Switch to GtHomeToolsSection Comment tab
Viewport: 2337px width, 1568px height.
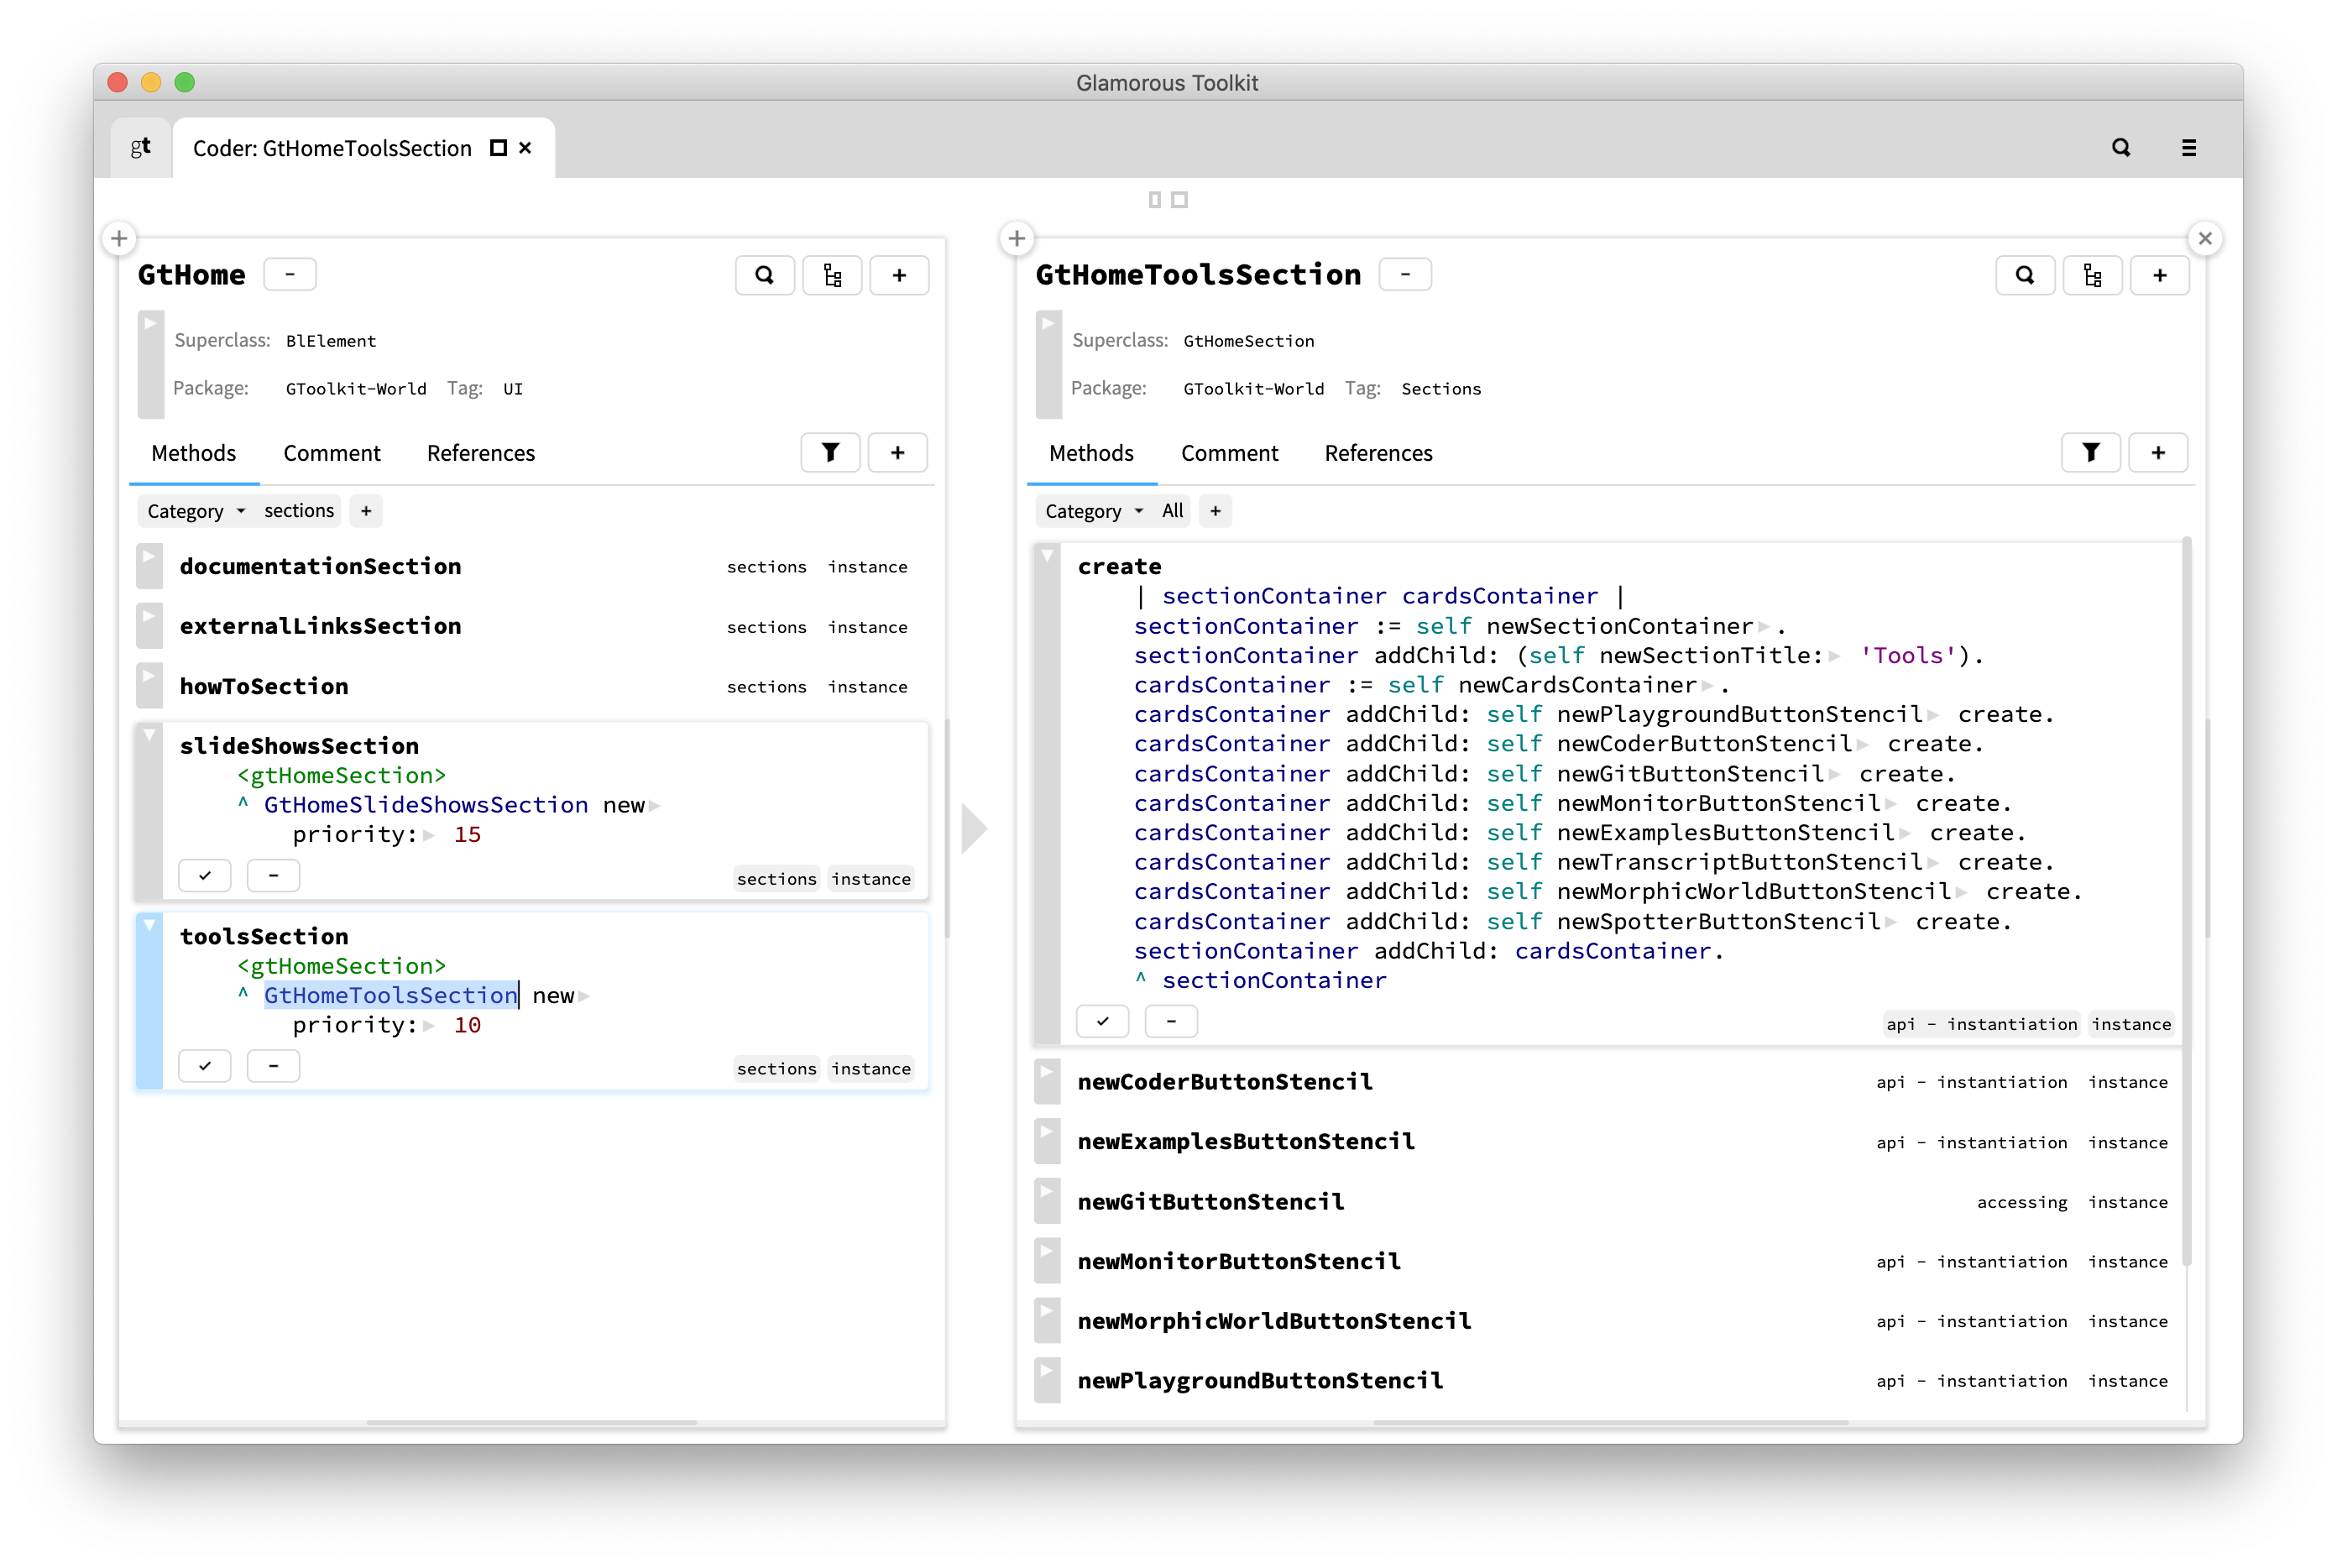tap(1230, 453)
